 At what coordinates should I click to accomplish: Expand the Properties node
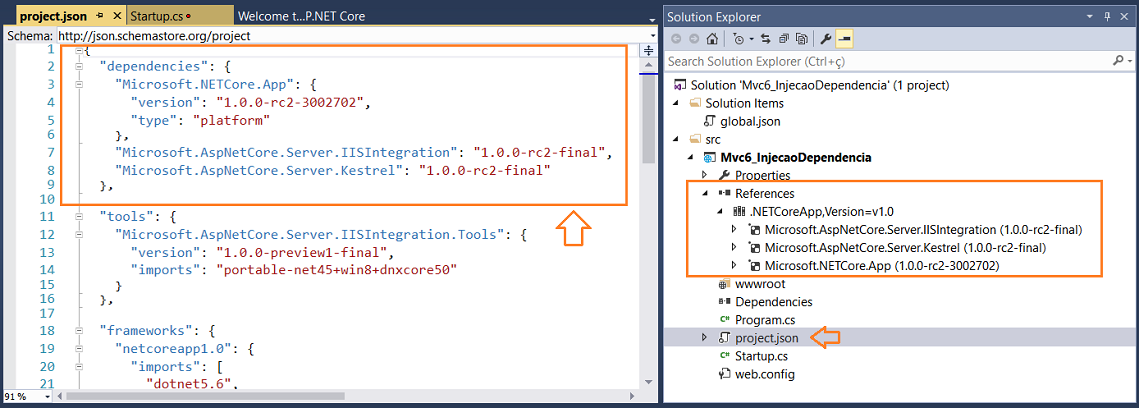click(x=703, y=175)
